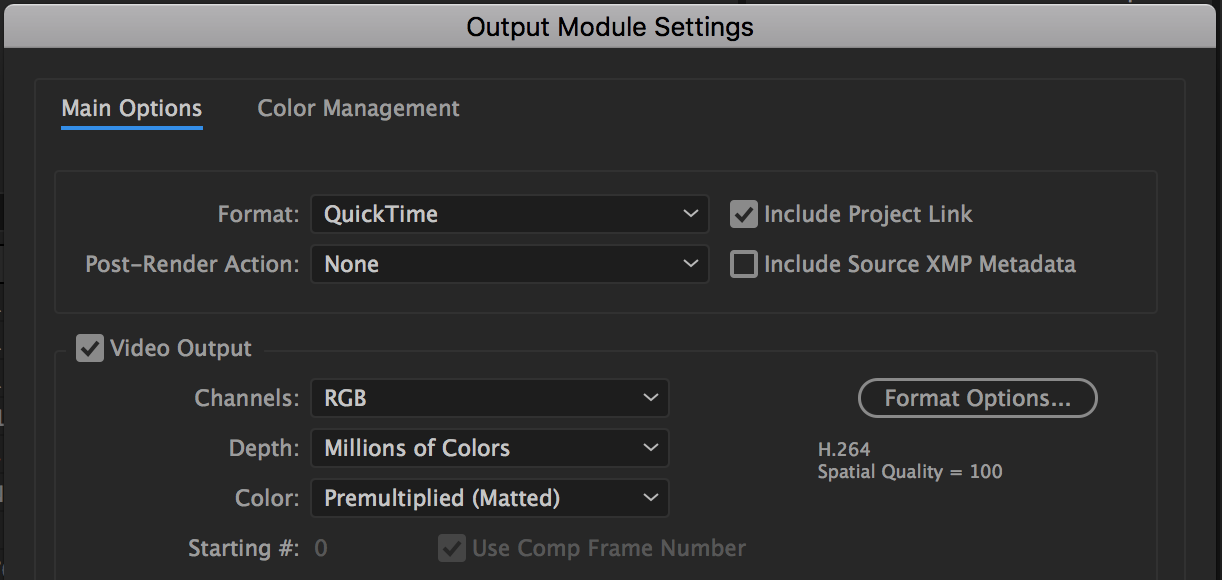The width and height of the screenshot is (1222, 580).
Task: Click the Starting # number field
Action: tap(321, 548)
